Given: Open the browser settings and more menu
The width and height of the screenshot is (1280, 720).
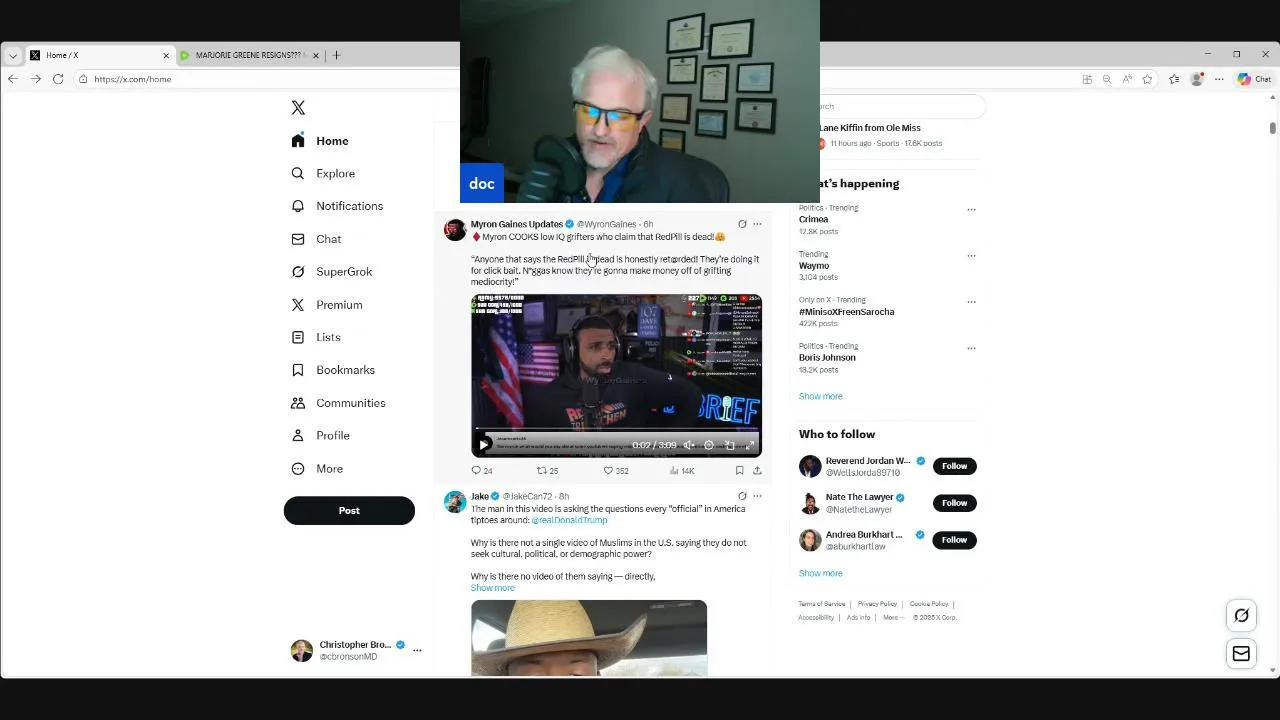Looking at the screenshot, I should click(1219, 79).
